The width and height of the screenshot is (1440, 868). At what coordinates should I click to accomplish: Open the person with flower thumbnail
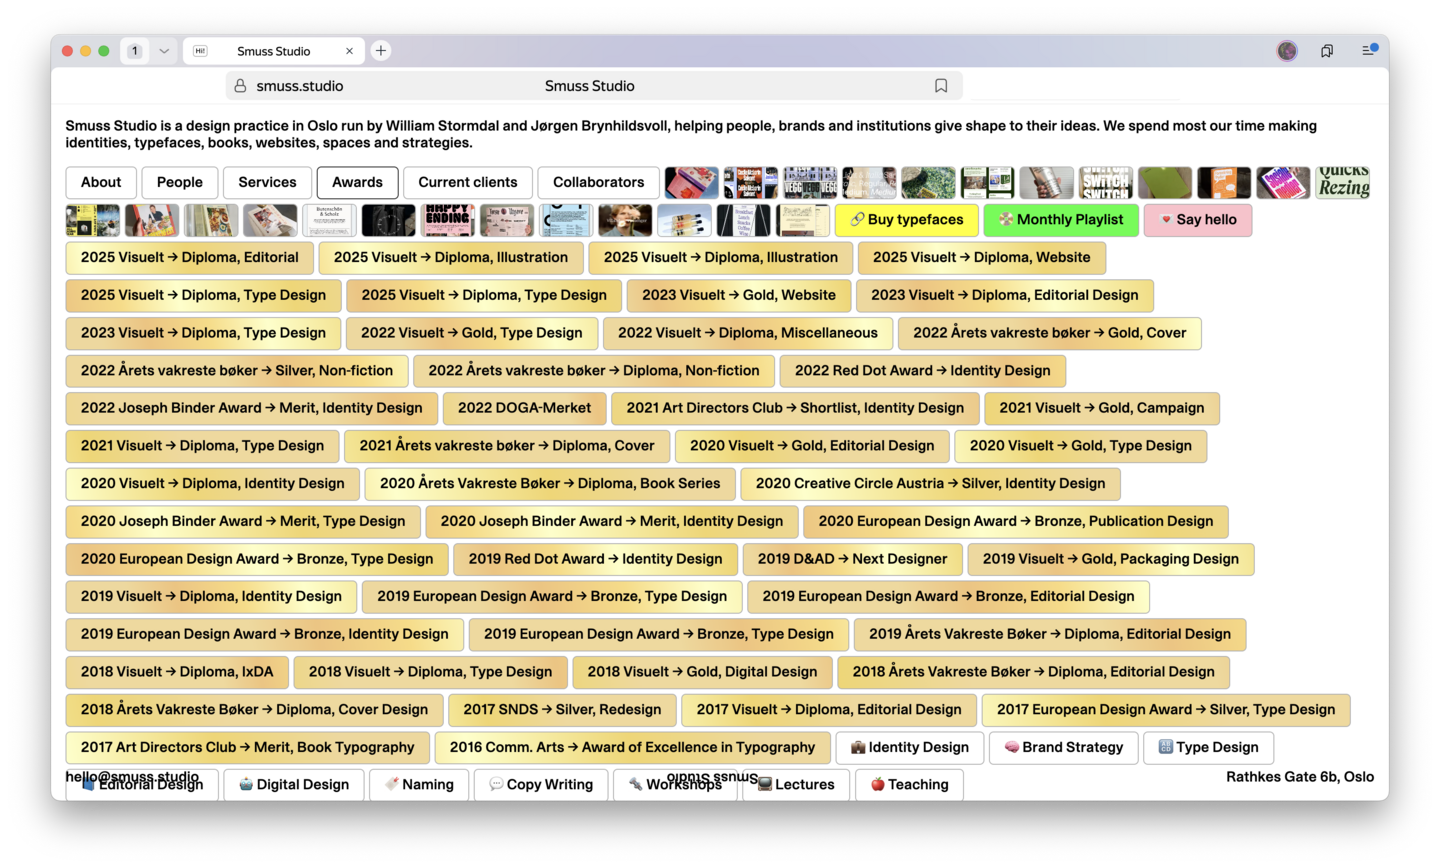625,220
